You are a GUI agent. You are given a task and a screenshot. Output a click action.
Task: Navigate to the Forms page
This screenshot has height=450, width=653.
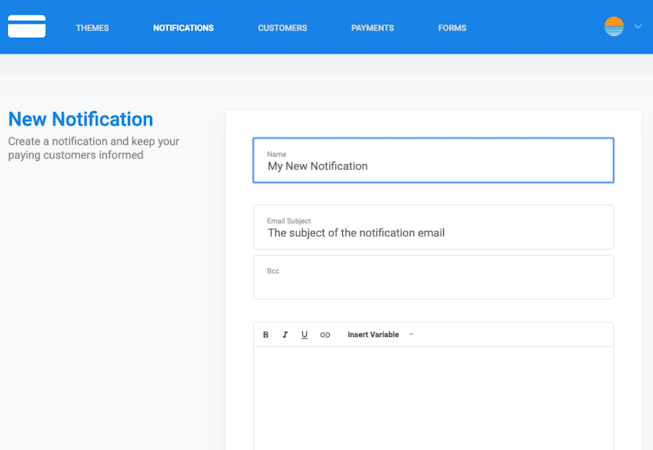coord(452,28)
